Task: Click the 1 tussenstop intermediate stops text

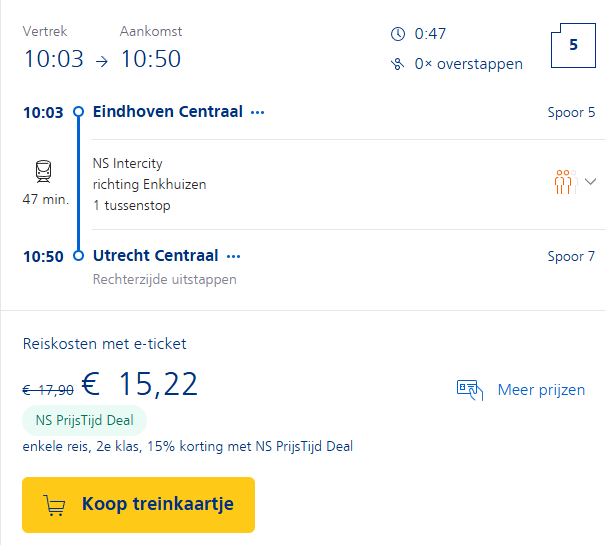Action: pos(131,205)
